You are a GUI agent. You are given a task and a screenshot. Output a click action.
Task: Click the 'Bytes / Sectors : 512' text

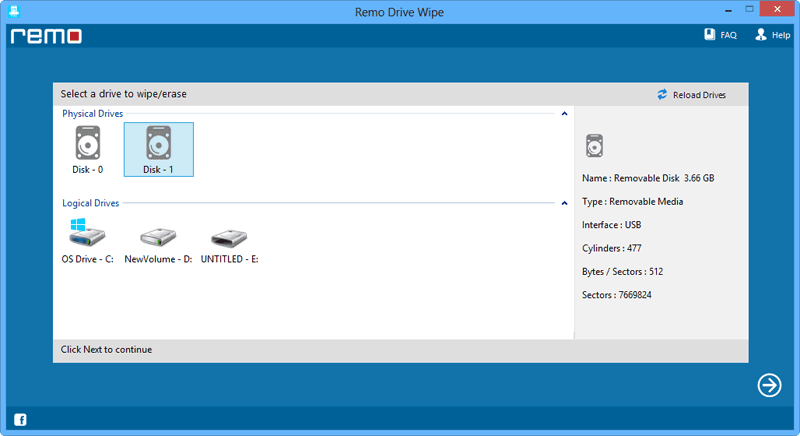[x=622, y=272]
